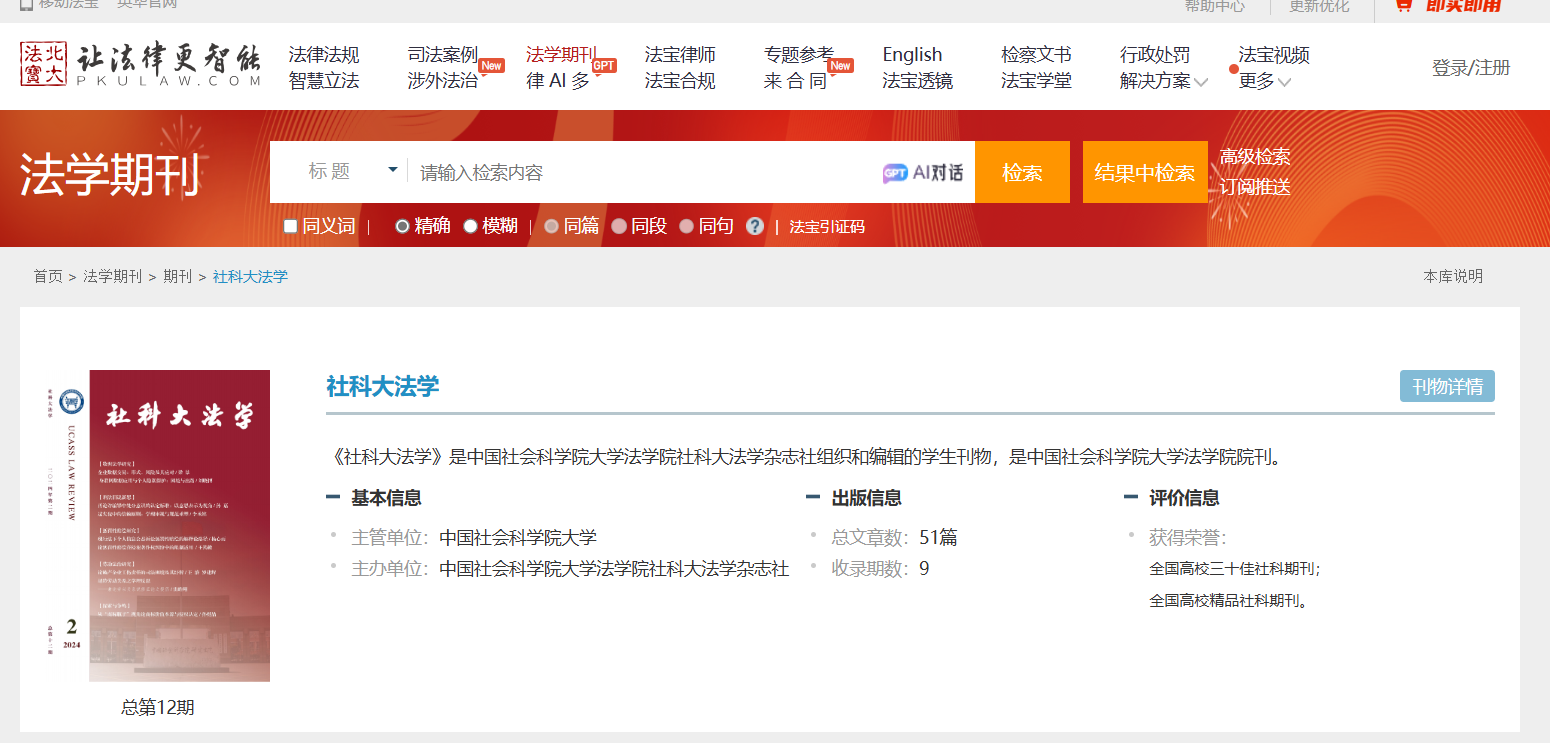The image size is (1550, 743).
Task: Click into the search content input box
Action: tap(640, 173)
